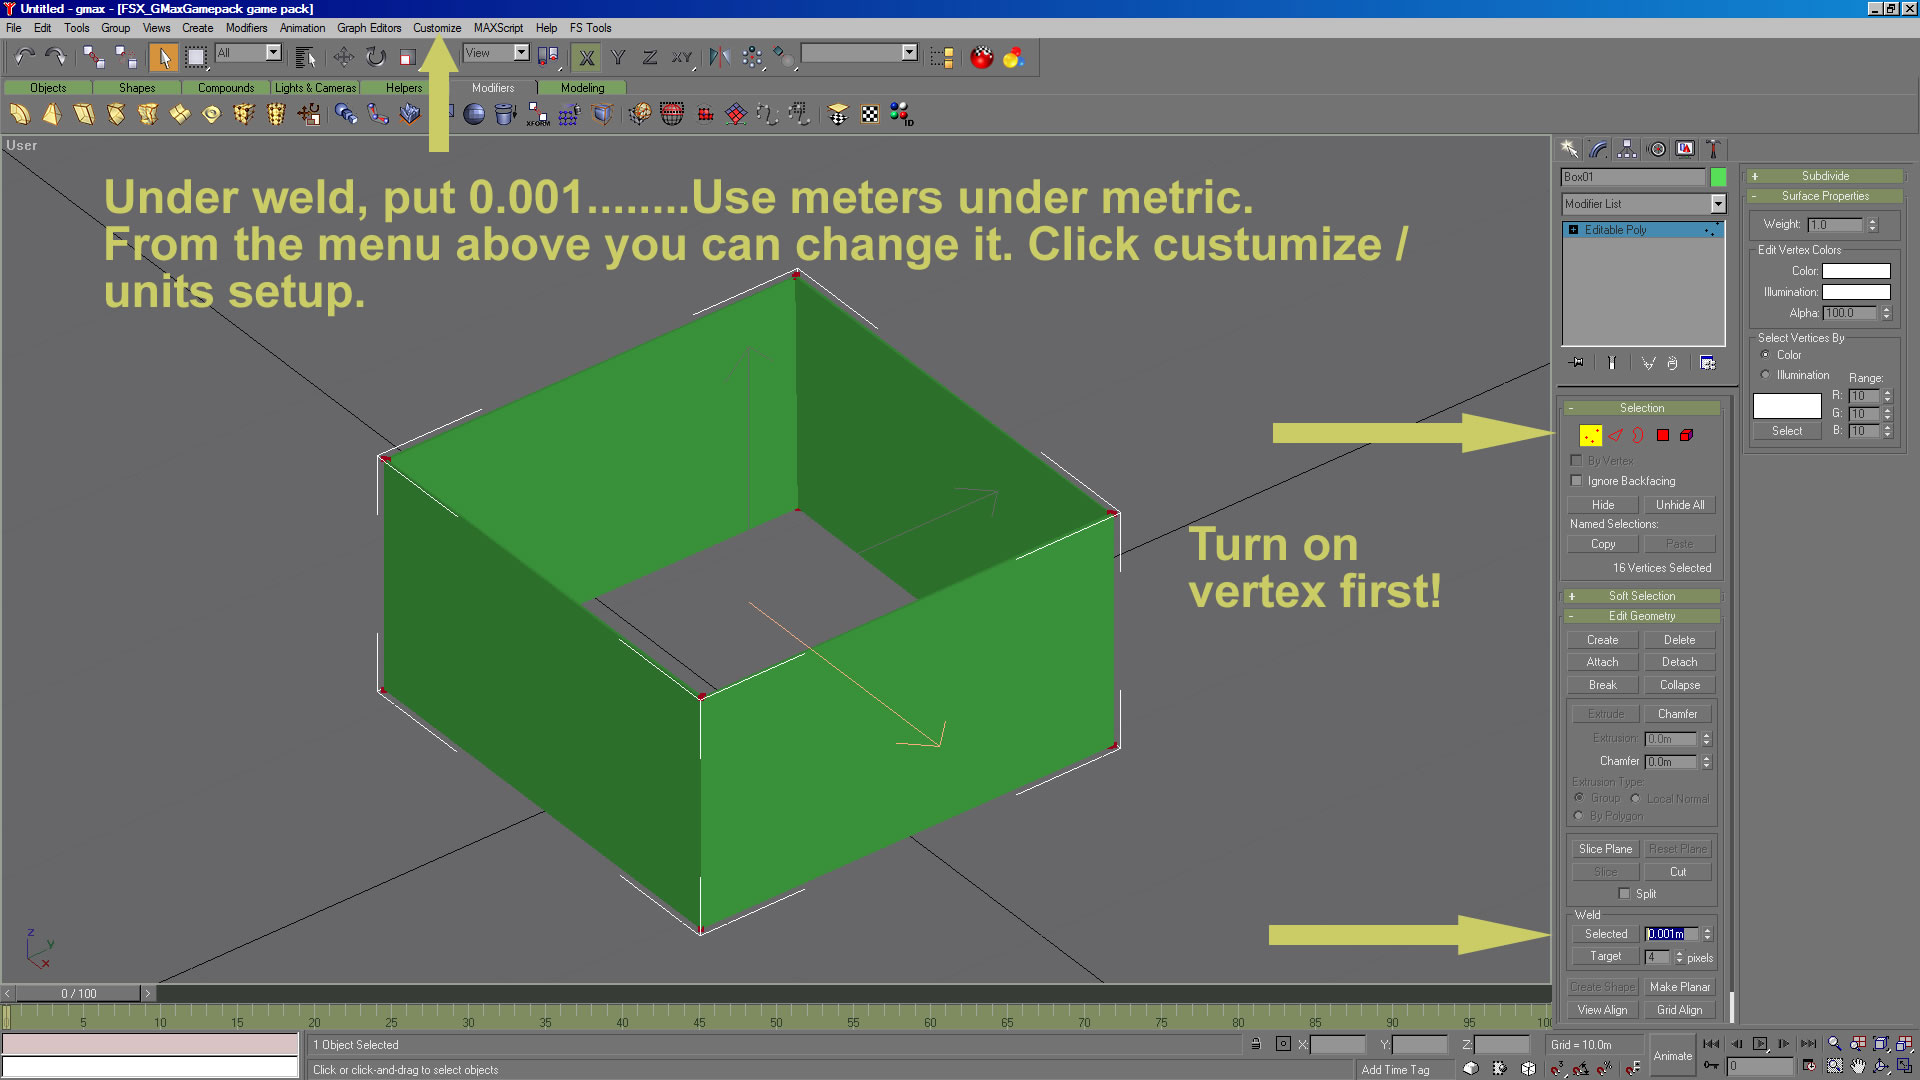
Task: Click the Select and Move tool
Action: [x=343, y=57]
